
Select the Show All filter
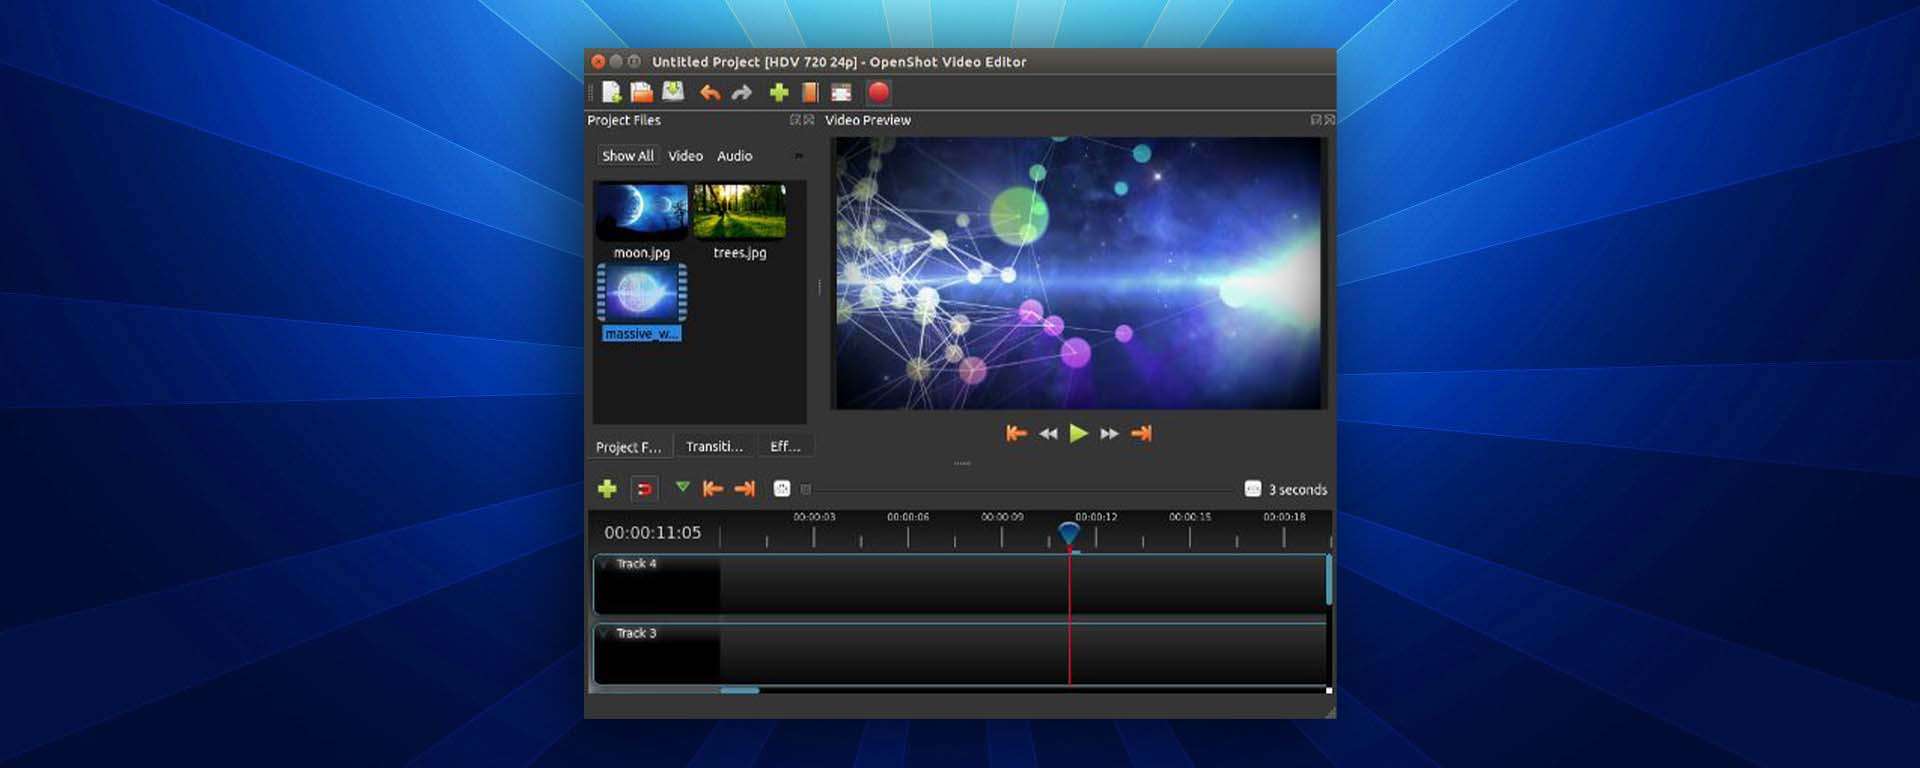(628, 156)
